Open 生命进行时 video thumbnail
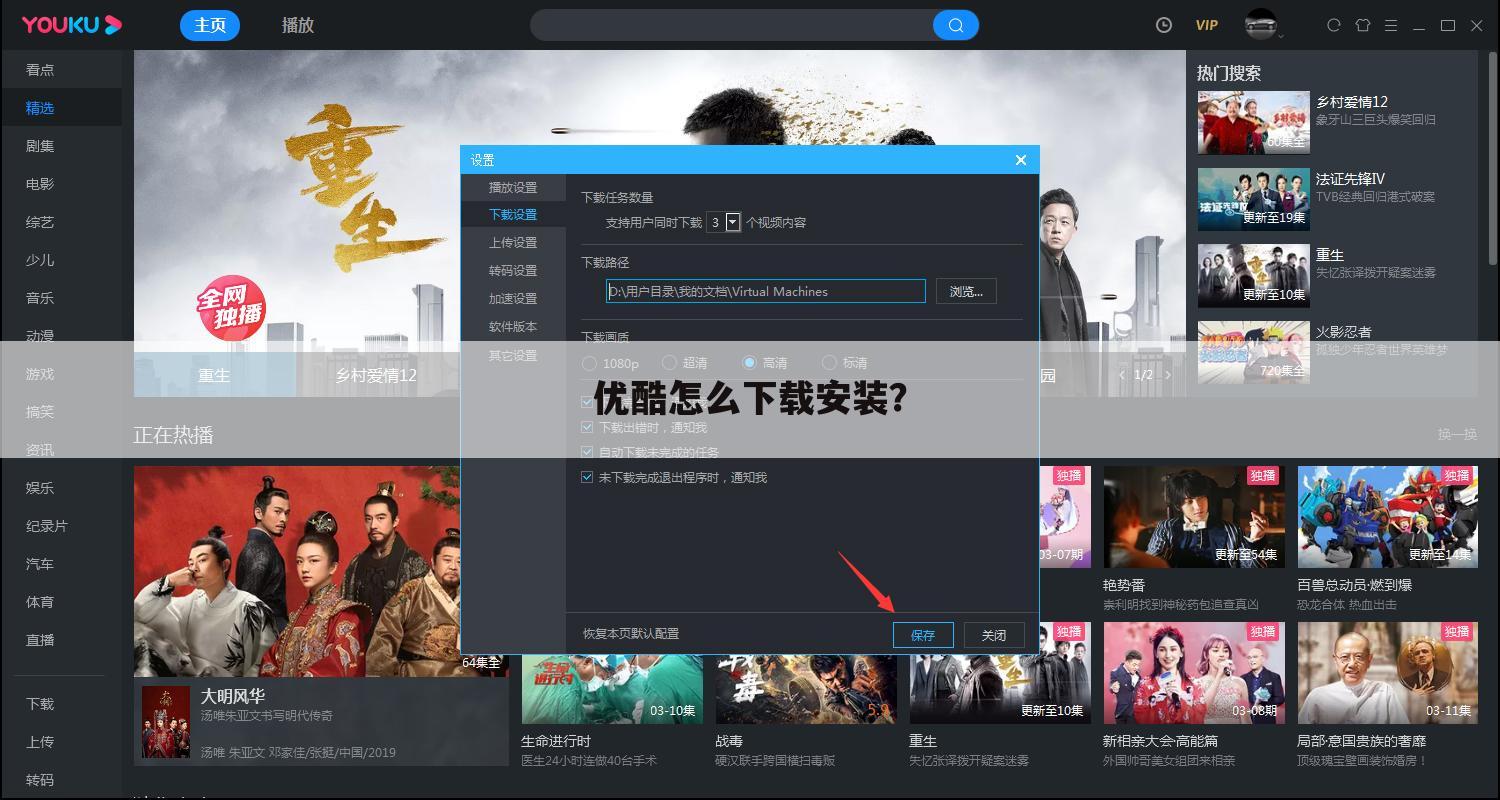Screen dimensions: 1500x800 tap(610, 673)
